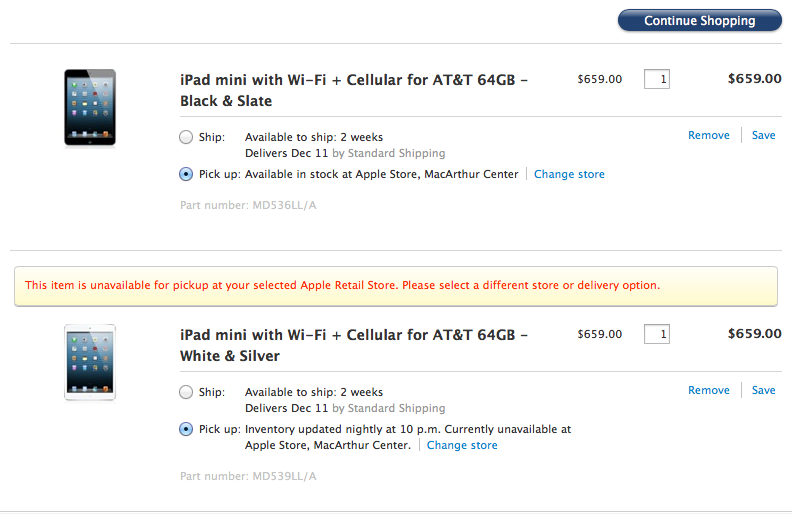Save the Black & Slate iPad mini for later
Viewport: 793px width, 514px height.
click(763, 135)
